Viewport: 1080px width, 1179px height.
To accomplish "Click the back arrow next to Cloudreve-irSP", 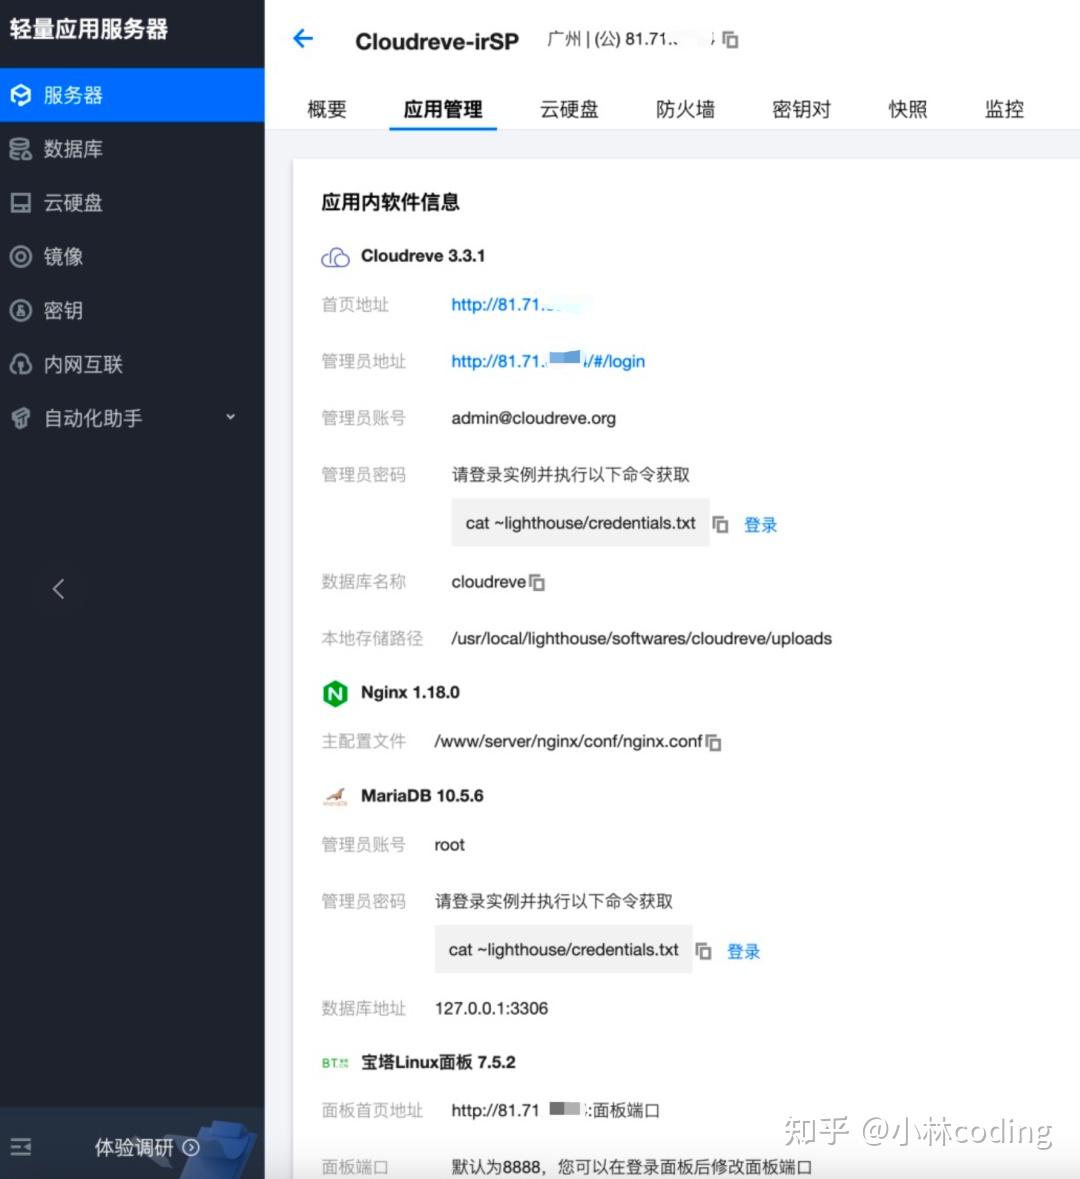I will click(303, 37).
